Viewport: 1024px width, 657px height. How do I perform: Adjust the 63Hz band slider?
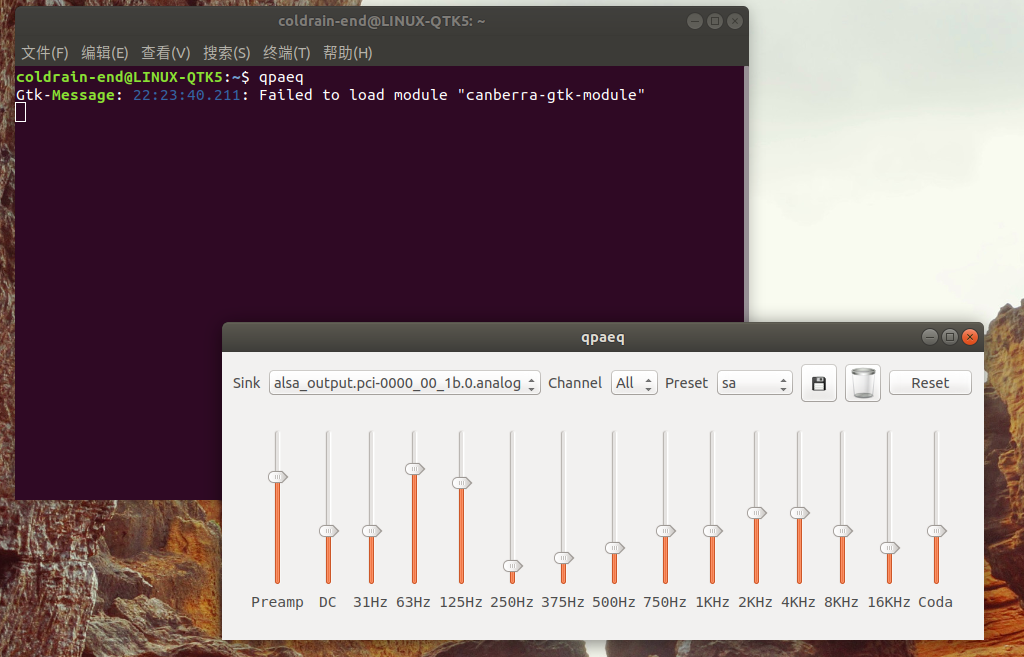point(413,468)
